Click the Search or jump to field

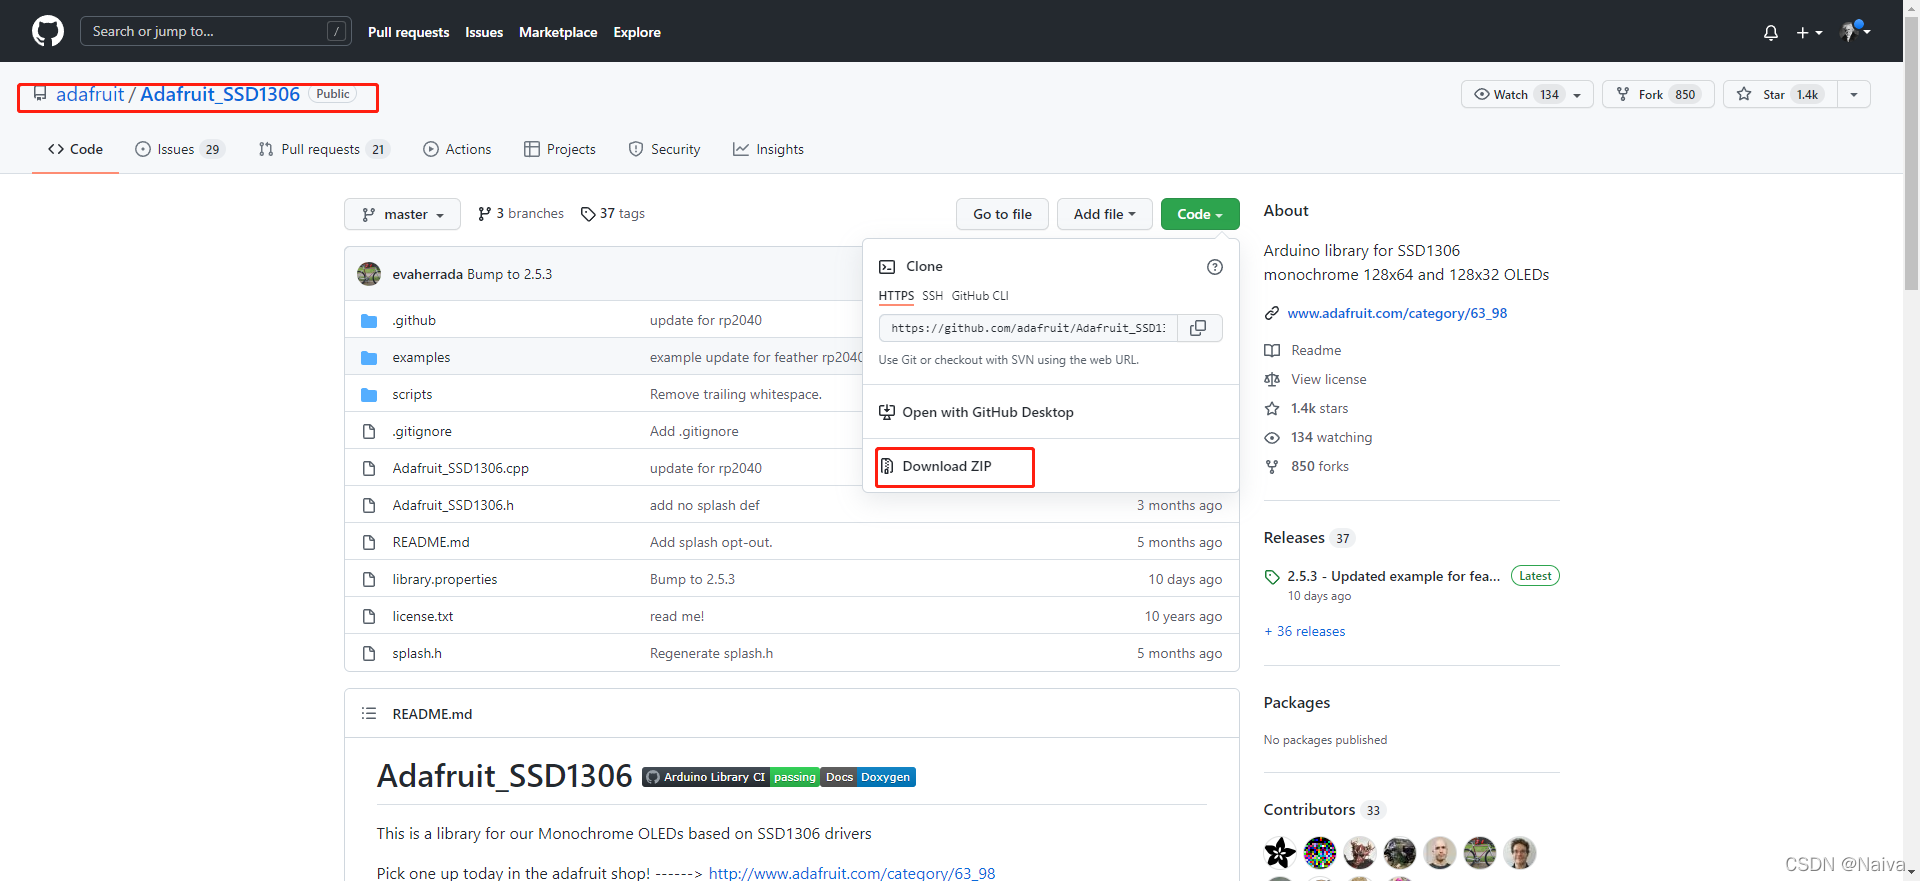tap(216, 31)
